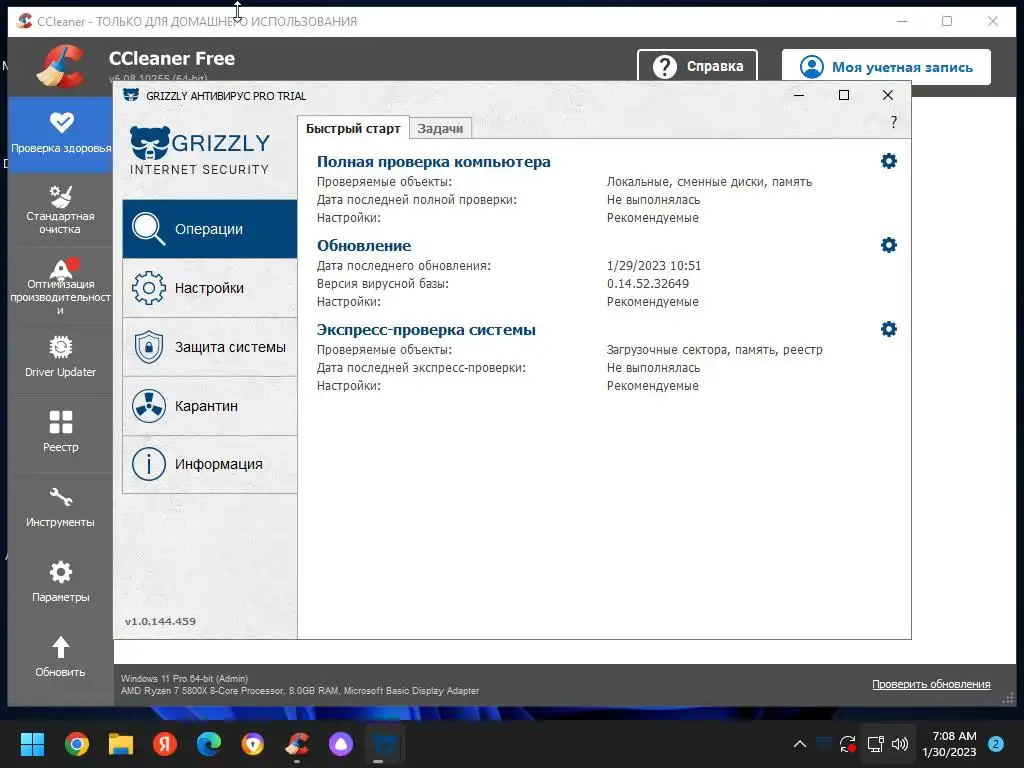The image size is (1024, 768).
Task: Open notifications badge showing 2
Action: (996, 744)
